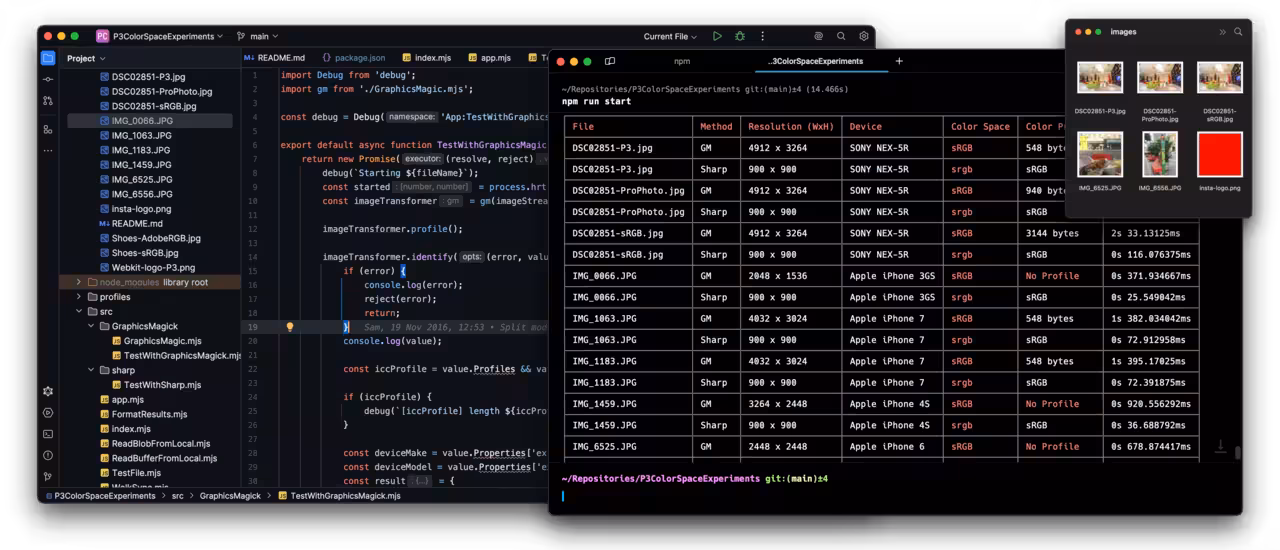Open the Services tool window gear icon
Viewport: 1280px width, 550px height.
tap(48, 391)
